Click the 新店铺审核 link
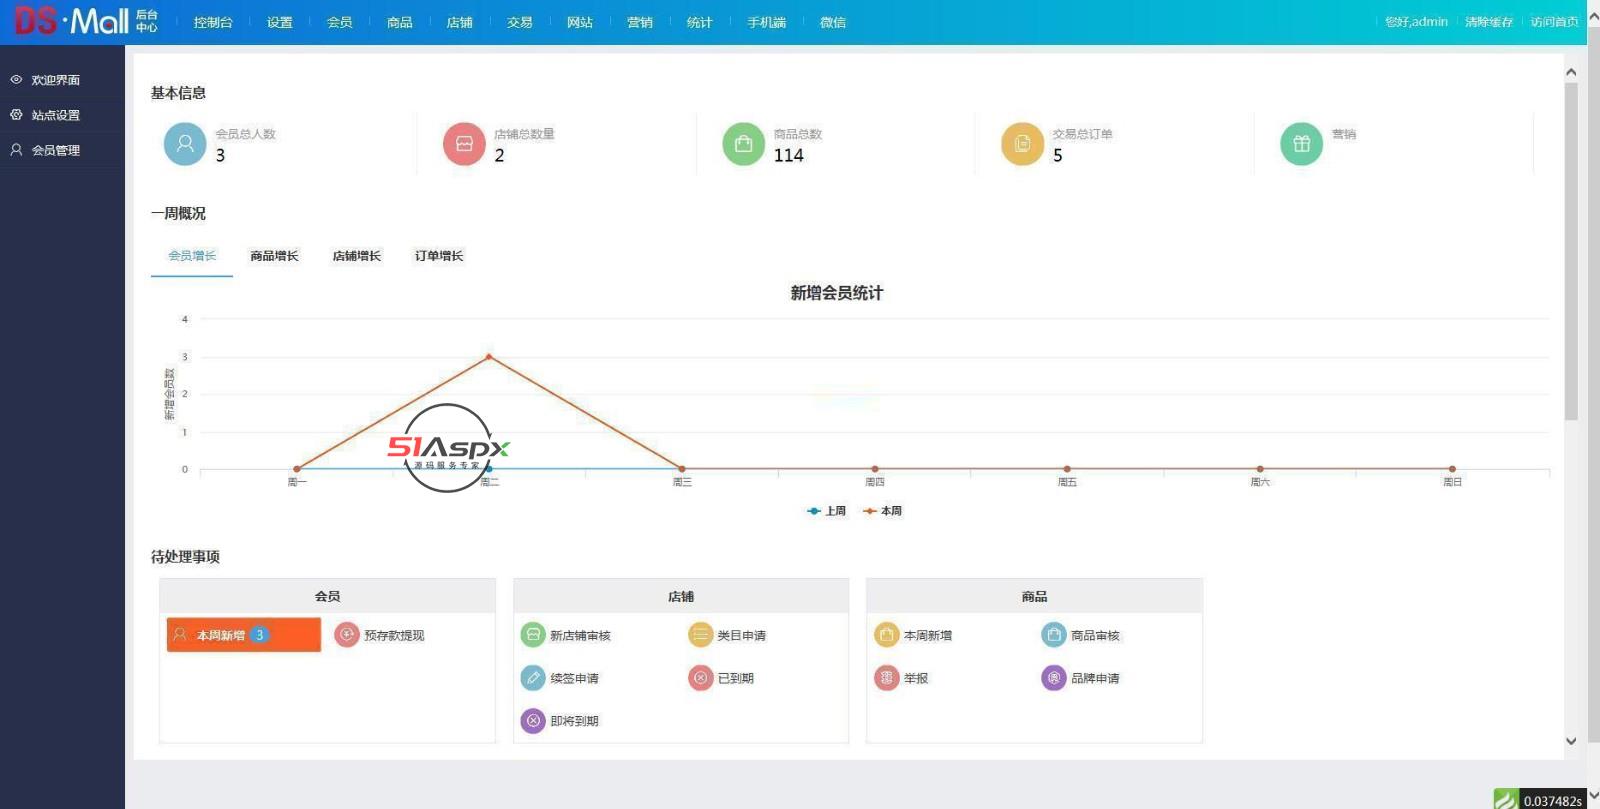The width and height of the screenshot is (1600, 809). click(580, 635)
